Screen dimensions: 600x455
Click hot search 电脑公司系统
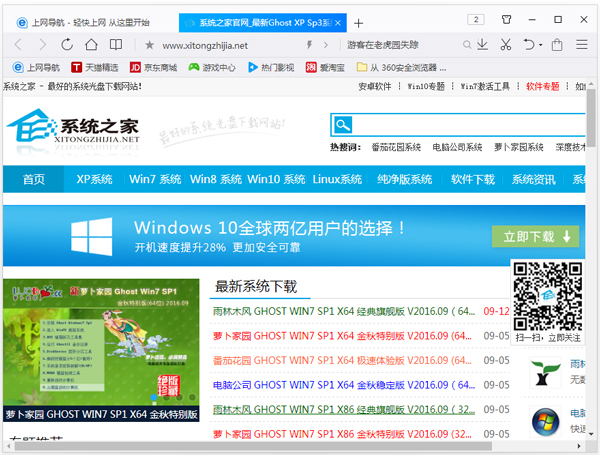click(x=457, y=147)
